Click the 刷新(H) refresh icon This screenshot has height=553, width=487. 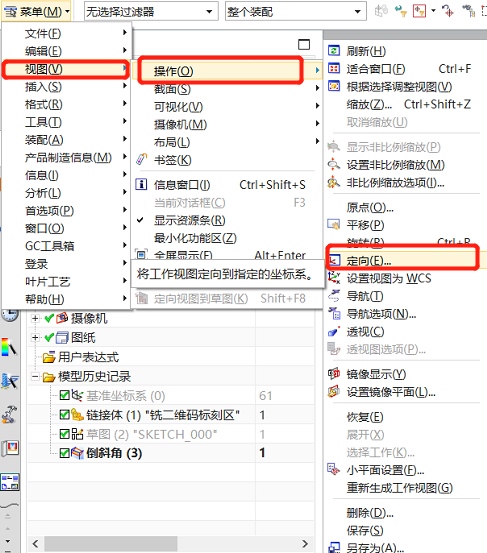click(334, 51)
